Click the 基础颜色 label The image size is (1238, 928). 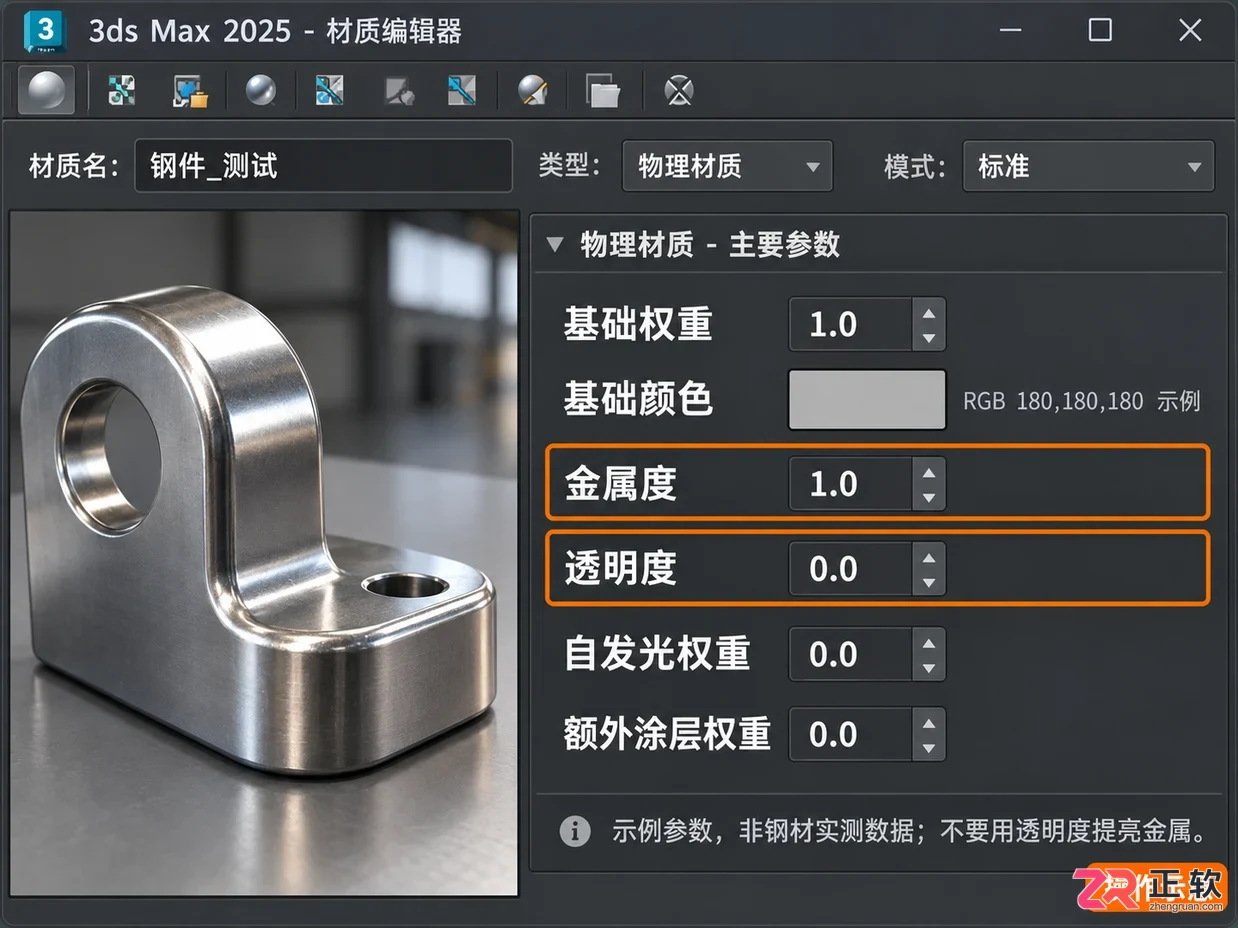tap(638, 398)
